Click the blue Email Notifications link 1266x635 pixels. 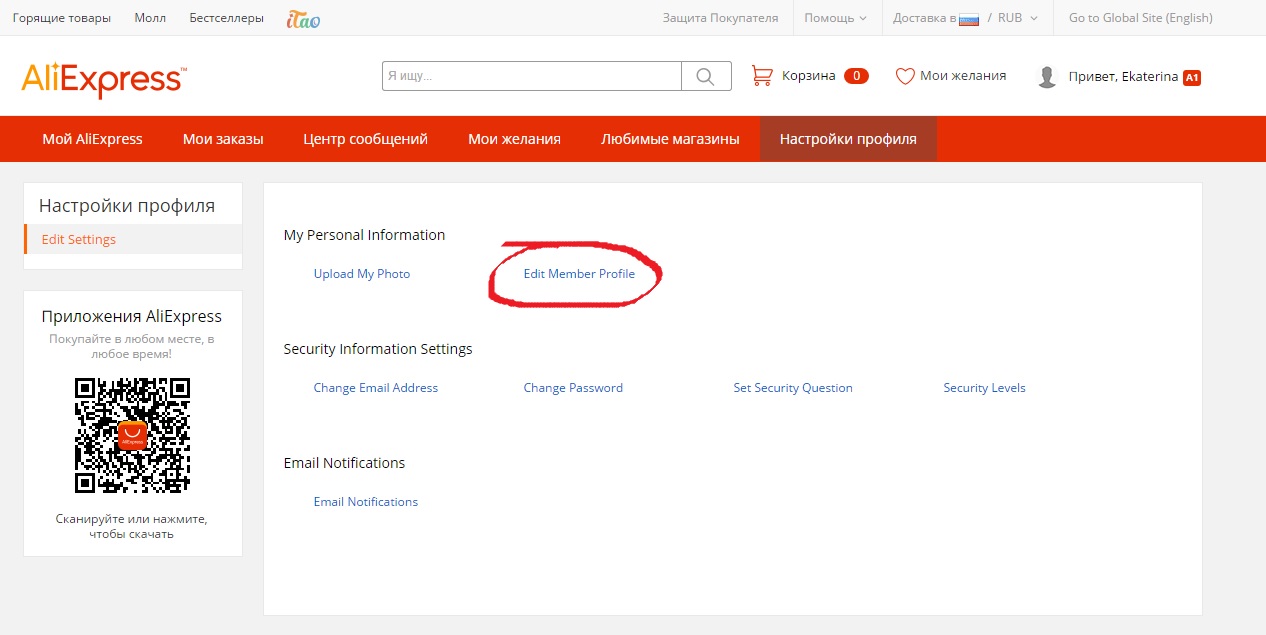click(x=366, y=502)
